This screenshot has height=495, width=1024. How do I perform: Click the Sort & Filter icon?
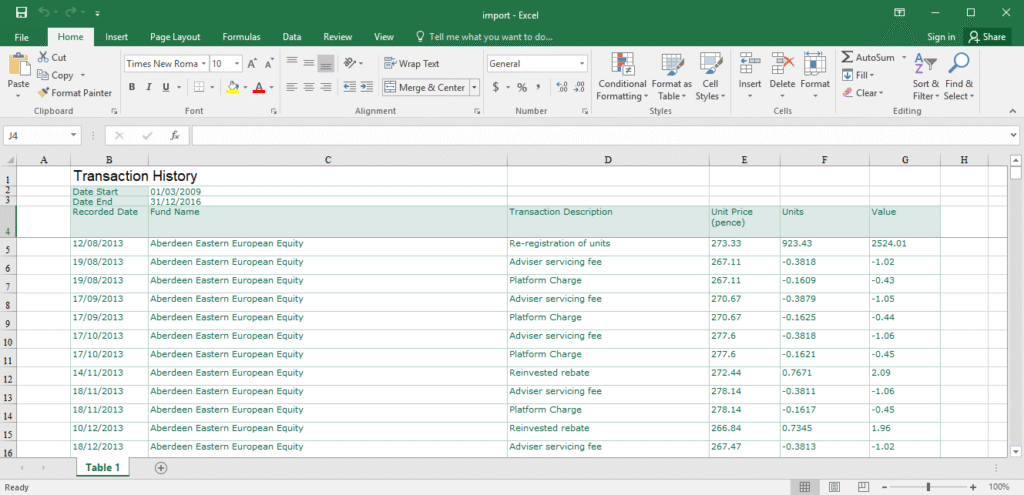(925, 64)
